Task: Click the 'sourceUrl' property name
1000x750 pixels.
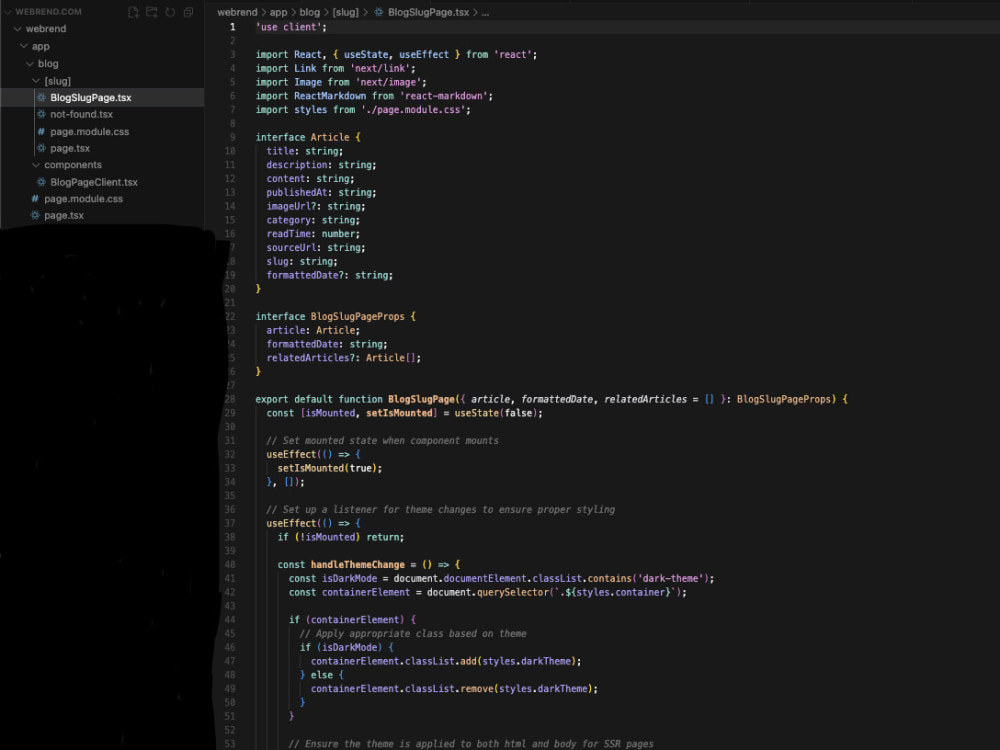Action: (x=291, y=247)
